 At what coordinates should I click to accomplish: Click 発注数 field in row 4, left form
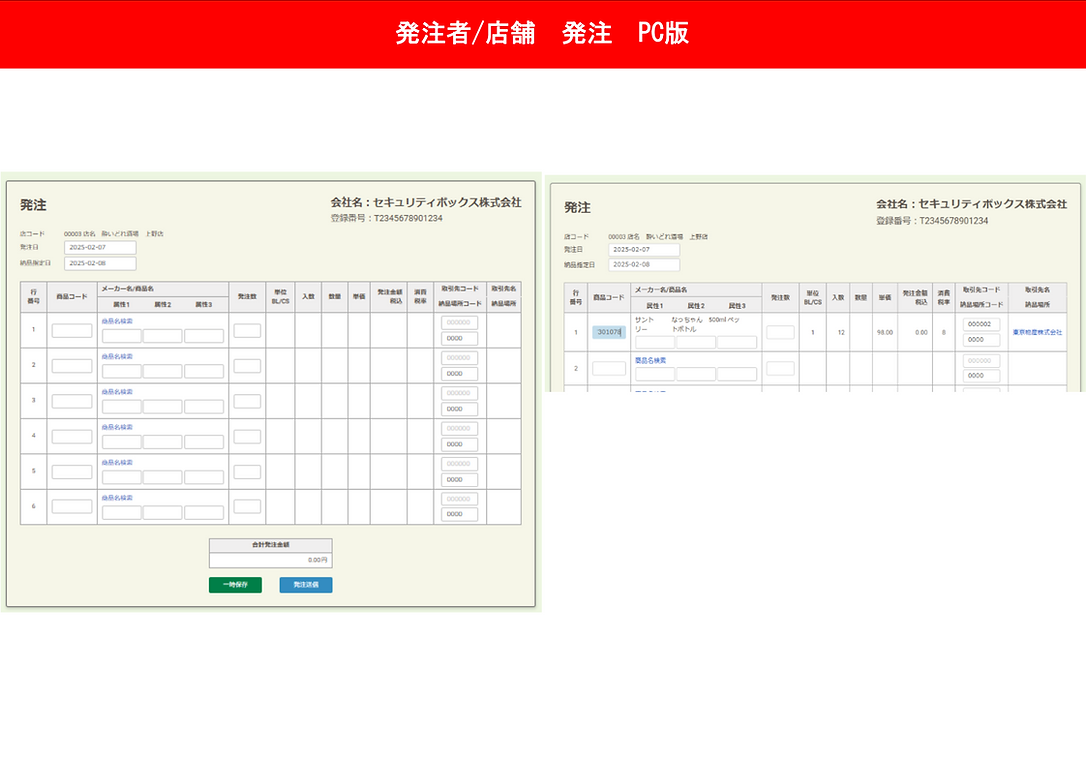(247, 437)
